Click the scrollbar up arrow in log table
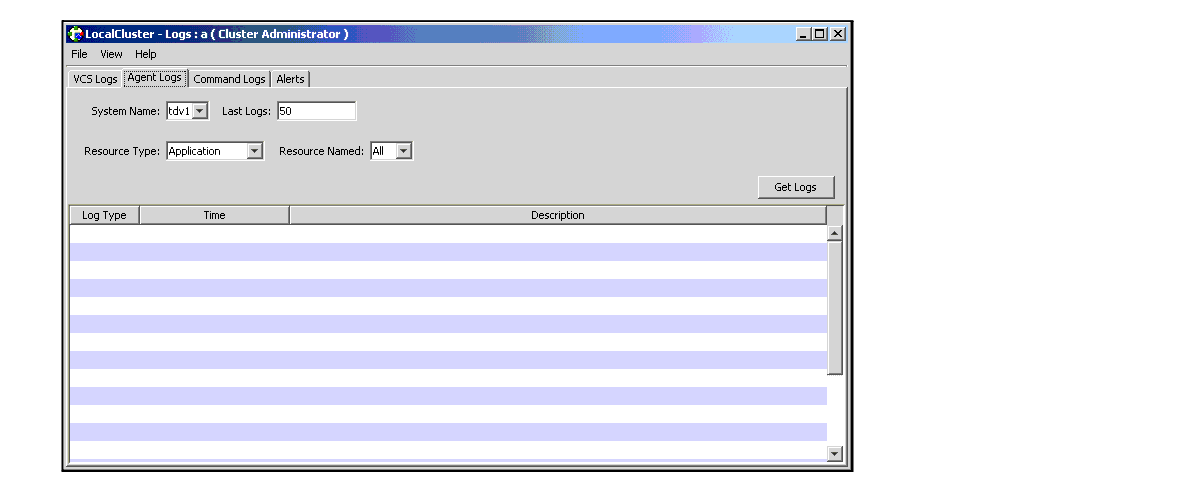1192x492 pixels. tap(835, 233)
